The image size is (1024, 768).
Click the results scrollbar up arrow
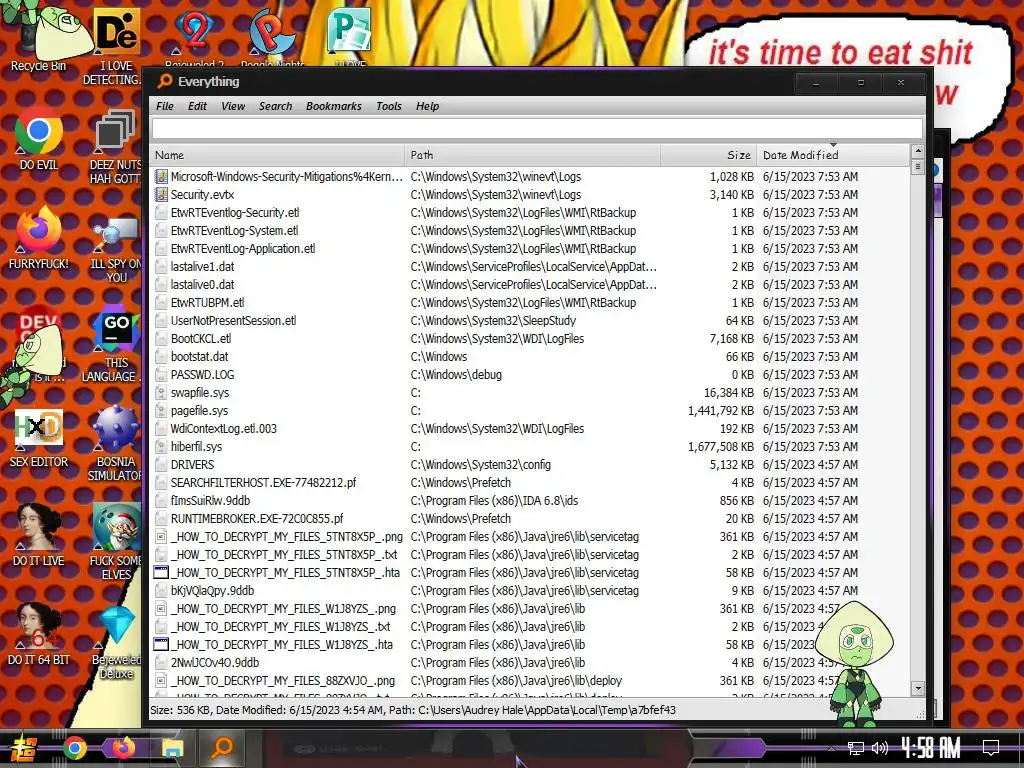(918, 151)
